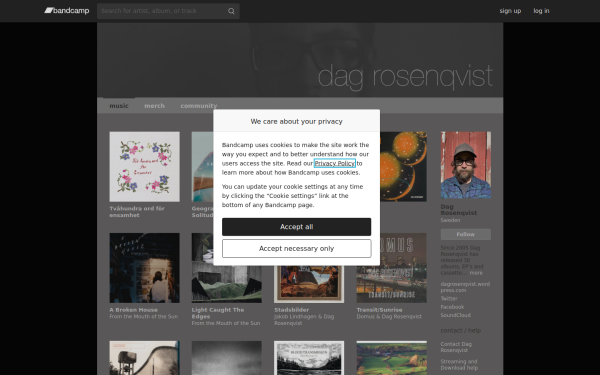
Task: Open the log in link
Action: coord(541,11)
